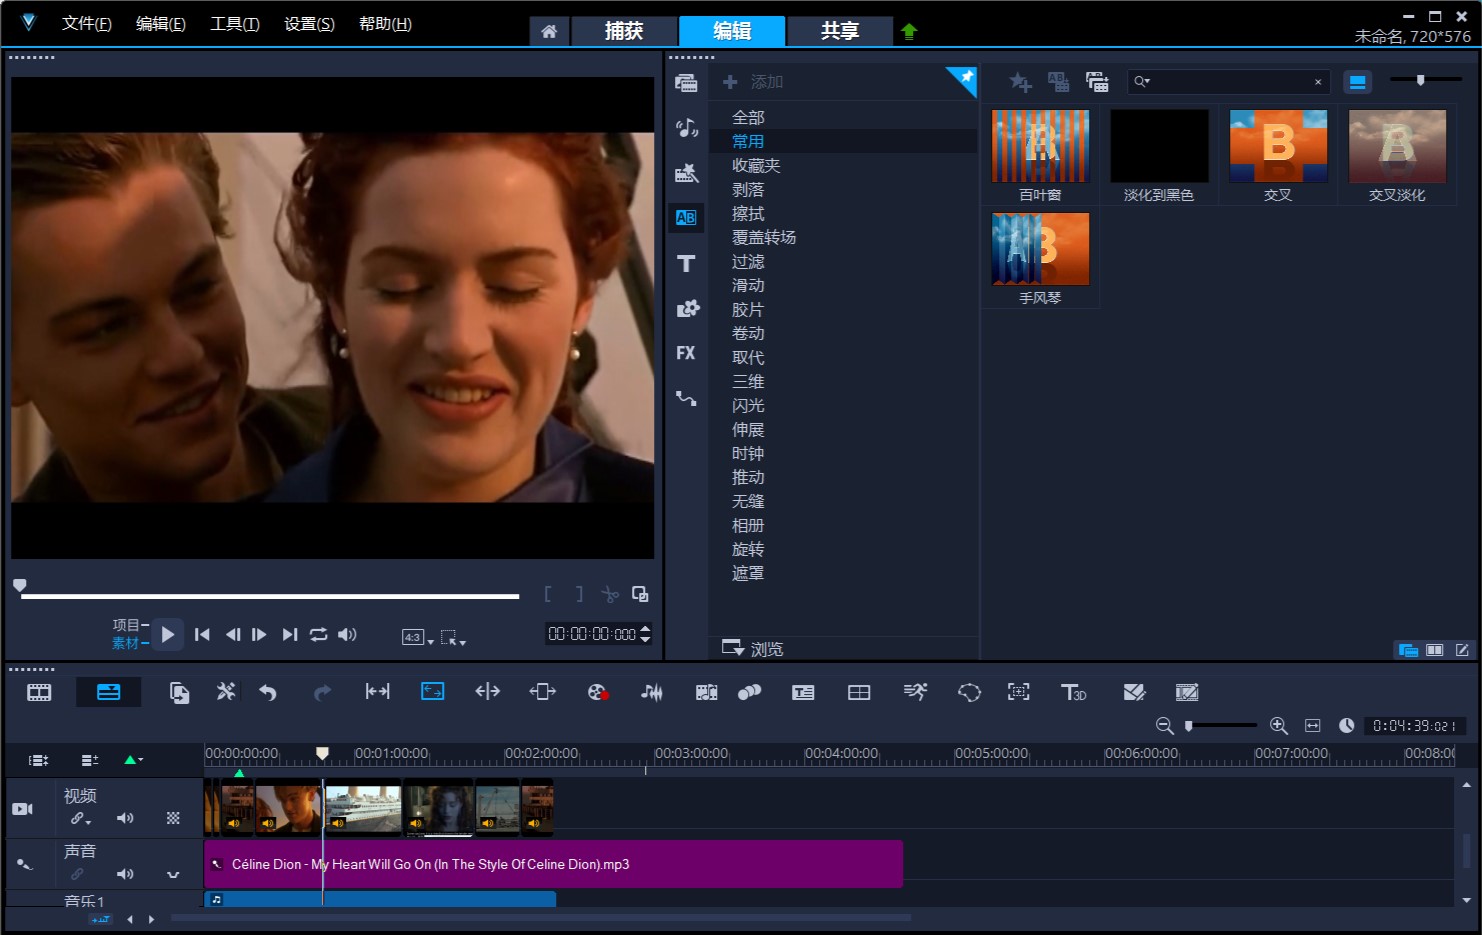
Task: Open the Transition (AB) library
Action: [686, 218]
